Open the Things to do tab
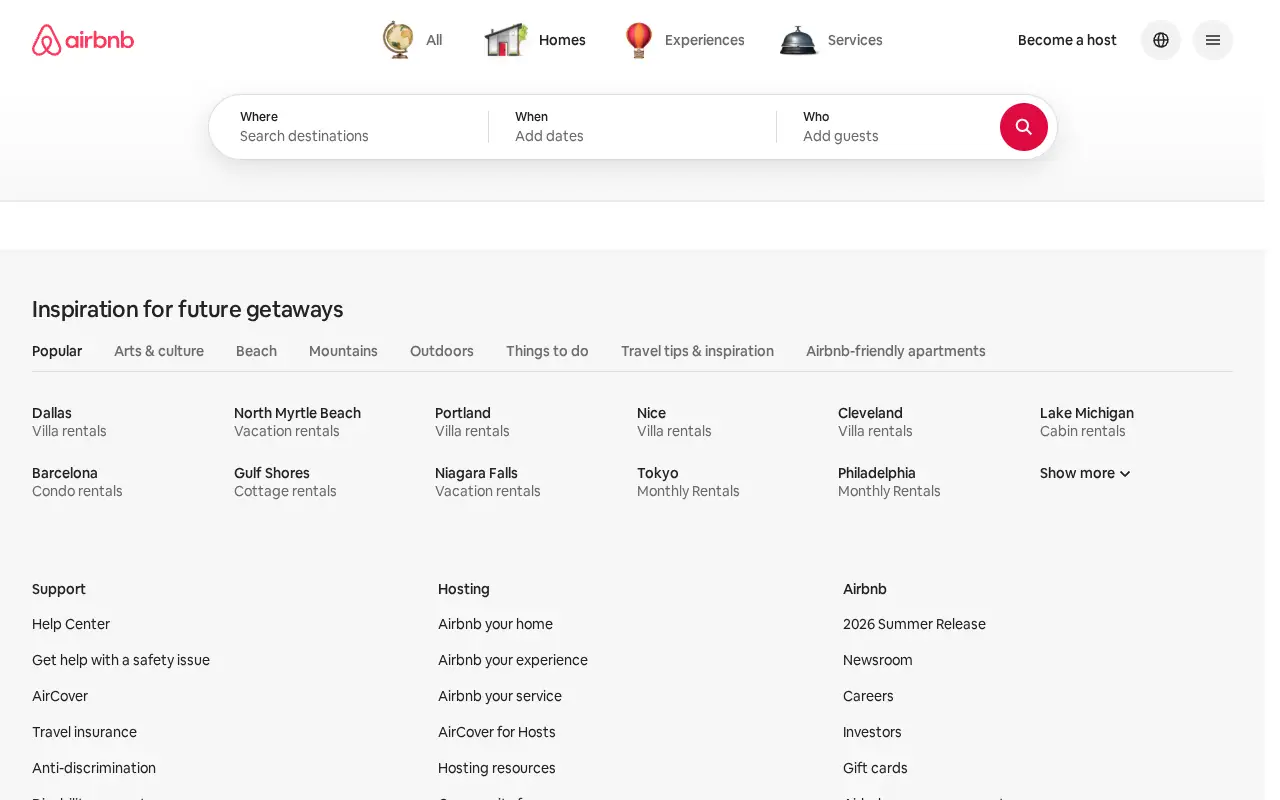The width and height of the screenshot is (1280, 800). pyautogui.click(x=547, y=351)
